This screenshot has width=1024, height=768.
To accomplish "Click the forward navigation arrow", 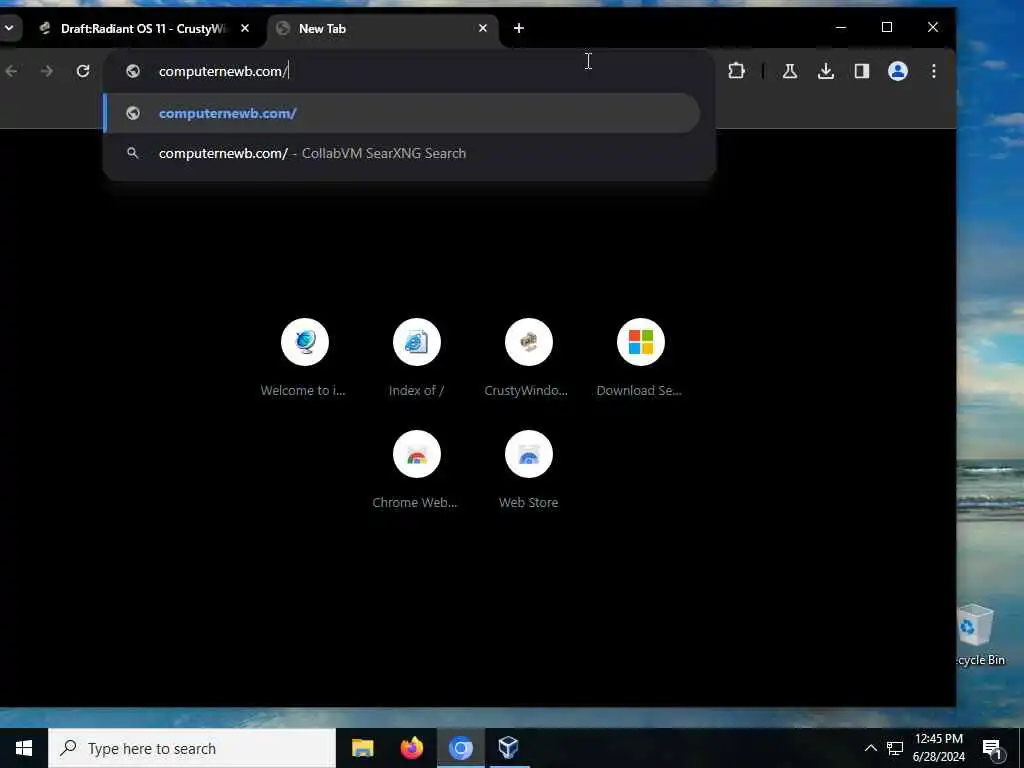I will pyautogui.click(x=47, y=71).
